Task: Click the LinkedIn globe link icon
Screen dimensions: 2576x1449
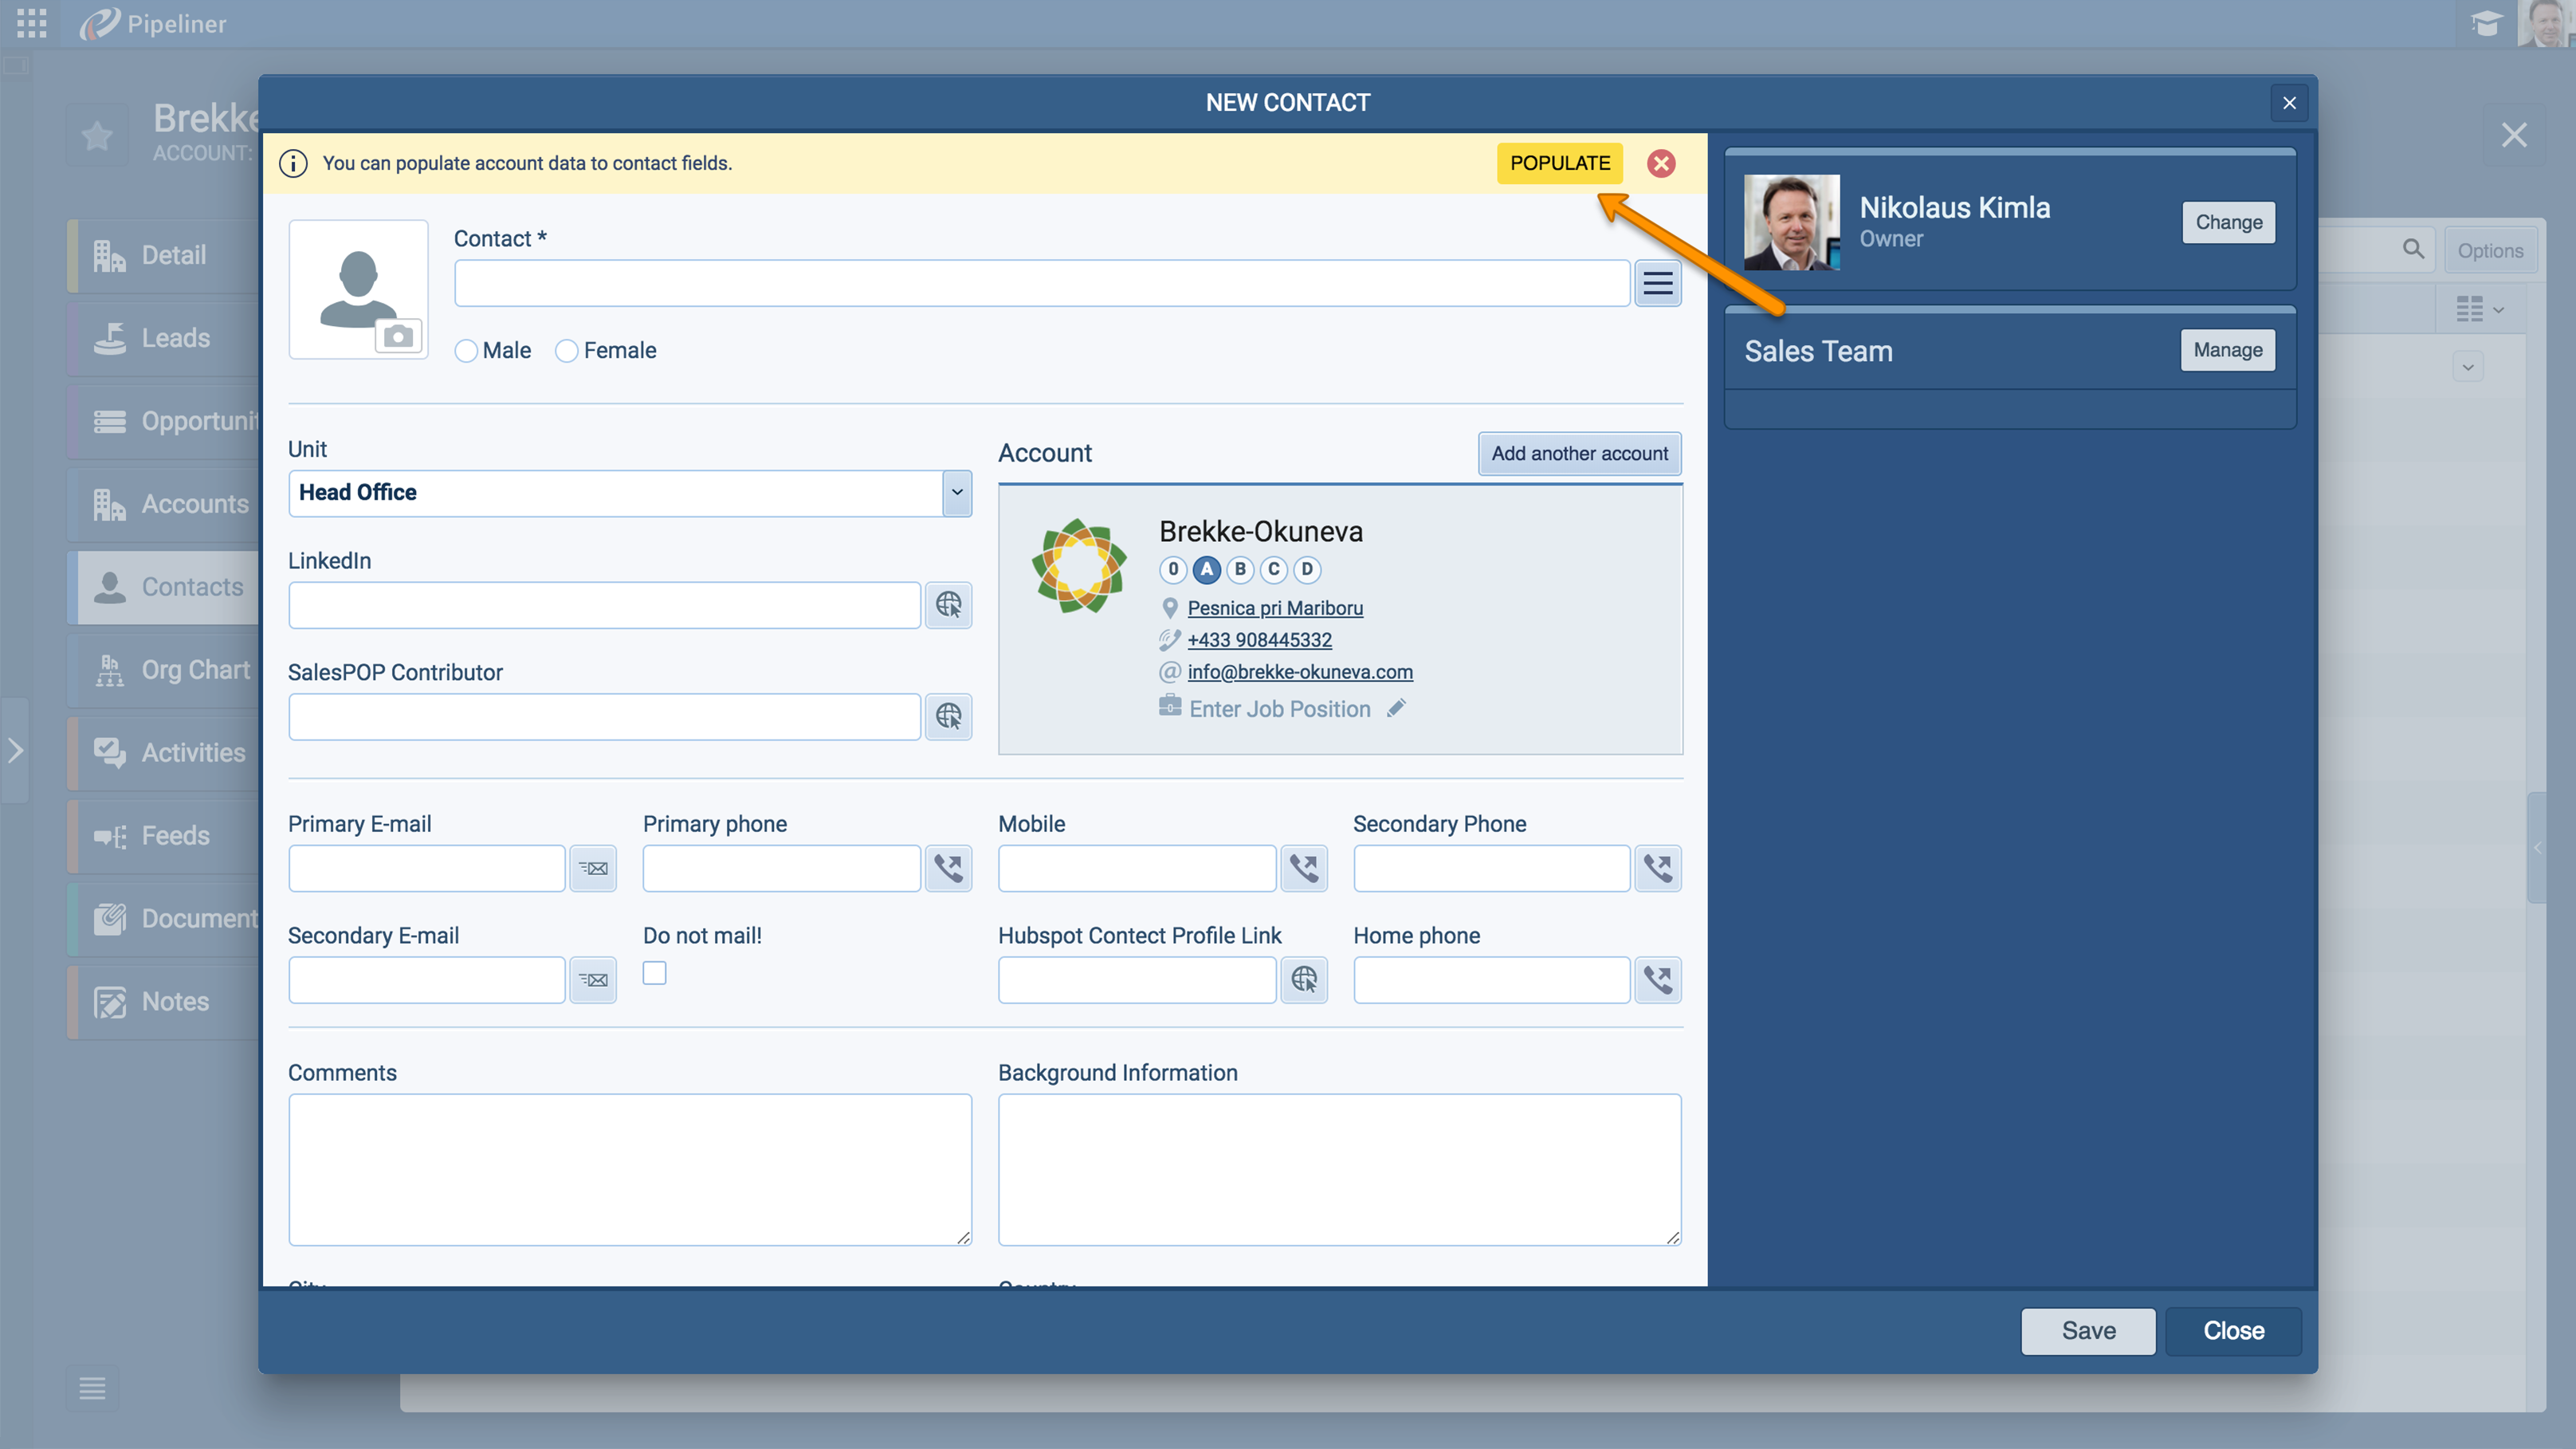Action: click(948, 605)
